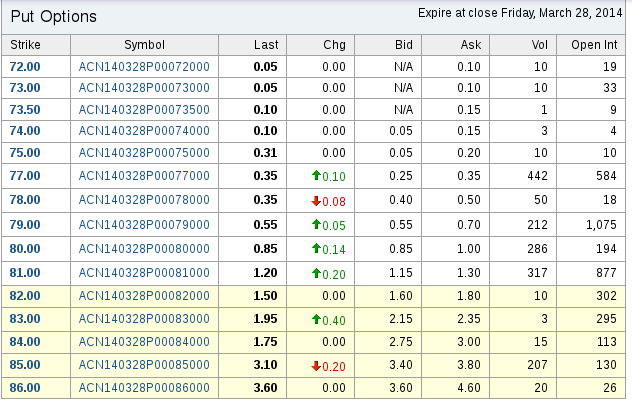
Task: Click symbol ACN140328P00075000
Action: [144, 153]
